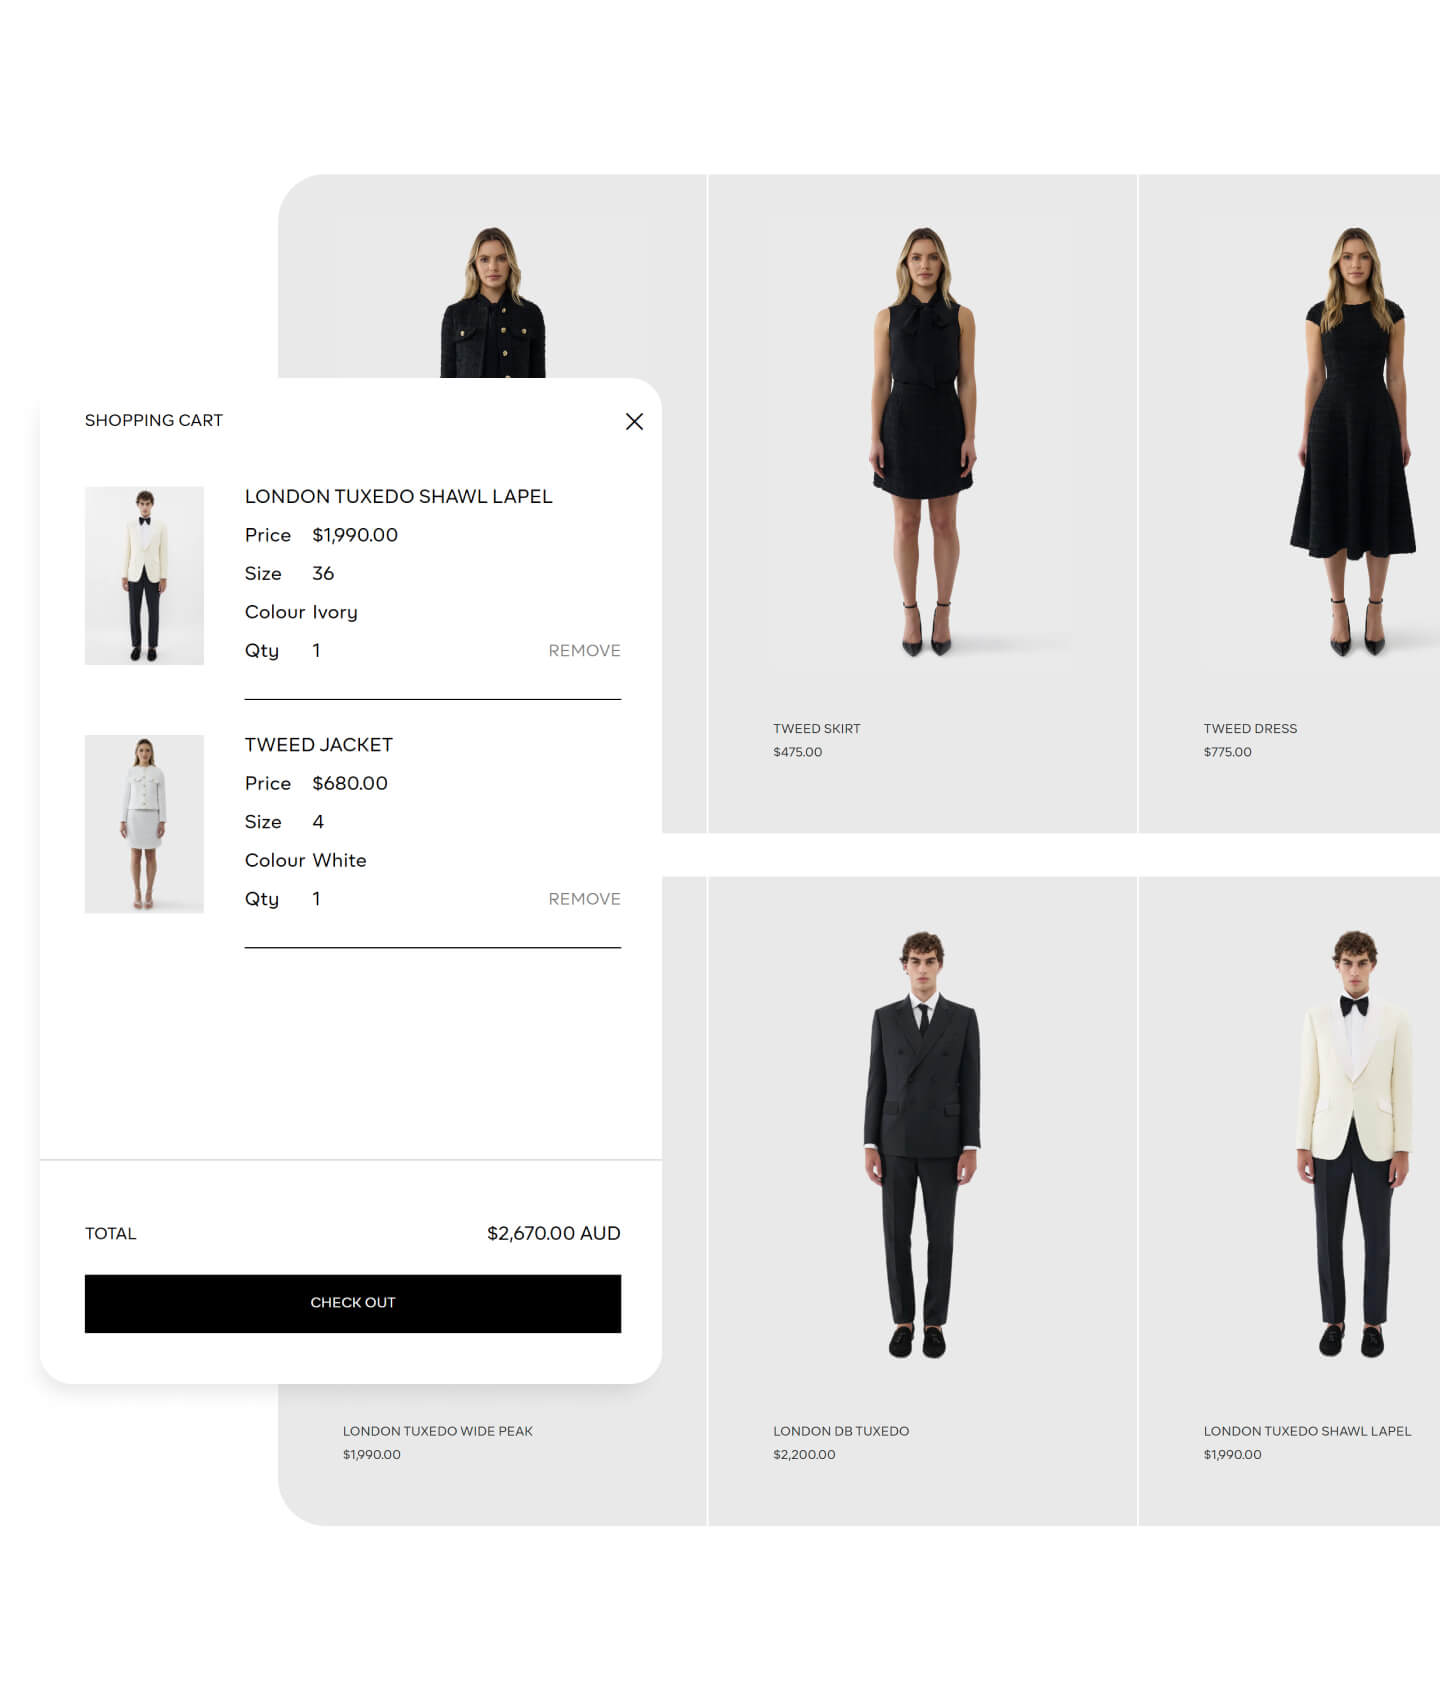This screenshot has height=1700, width=1440.
Task: Click the Check Out button
Action: point(353,1303)
